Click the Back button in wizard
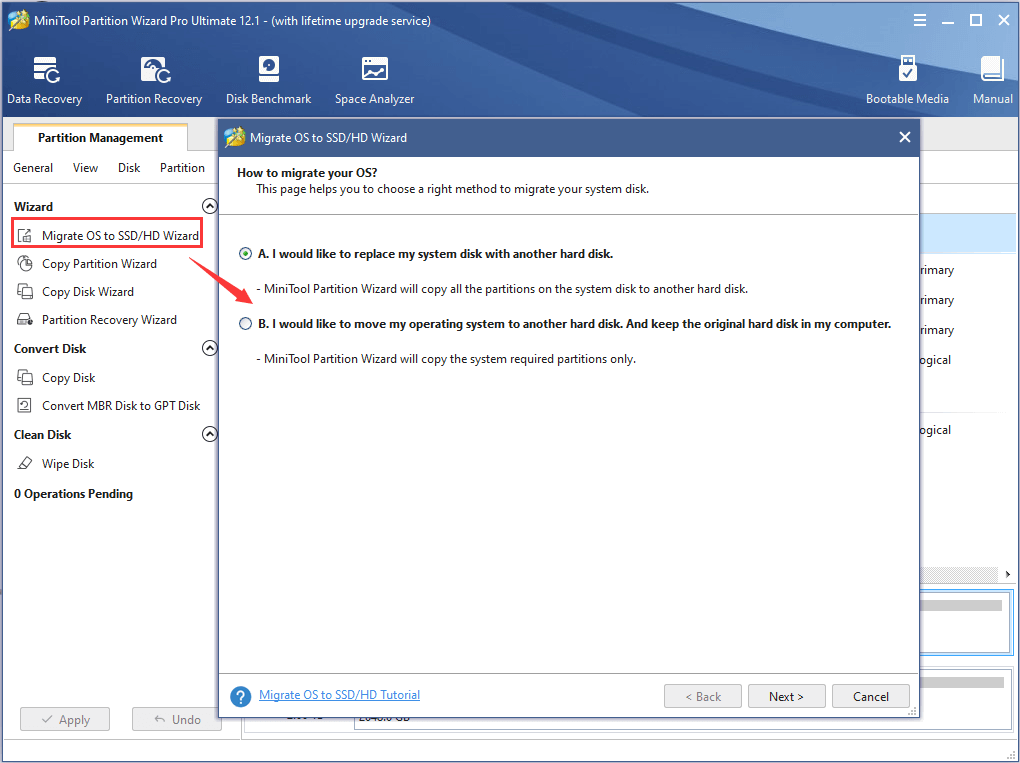This screenshot has height=763, width=1020. (x=703, y=696)
